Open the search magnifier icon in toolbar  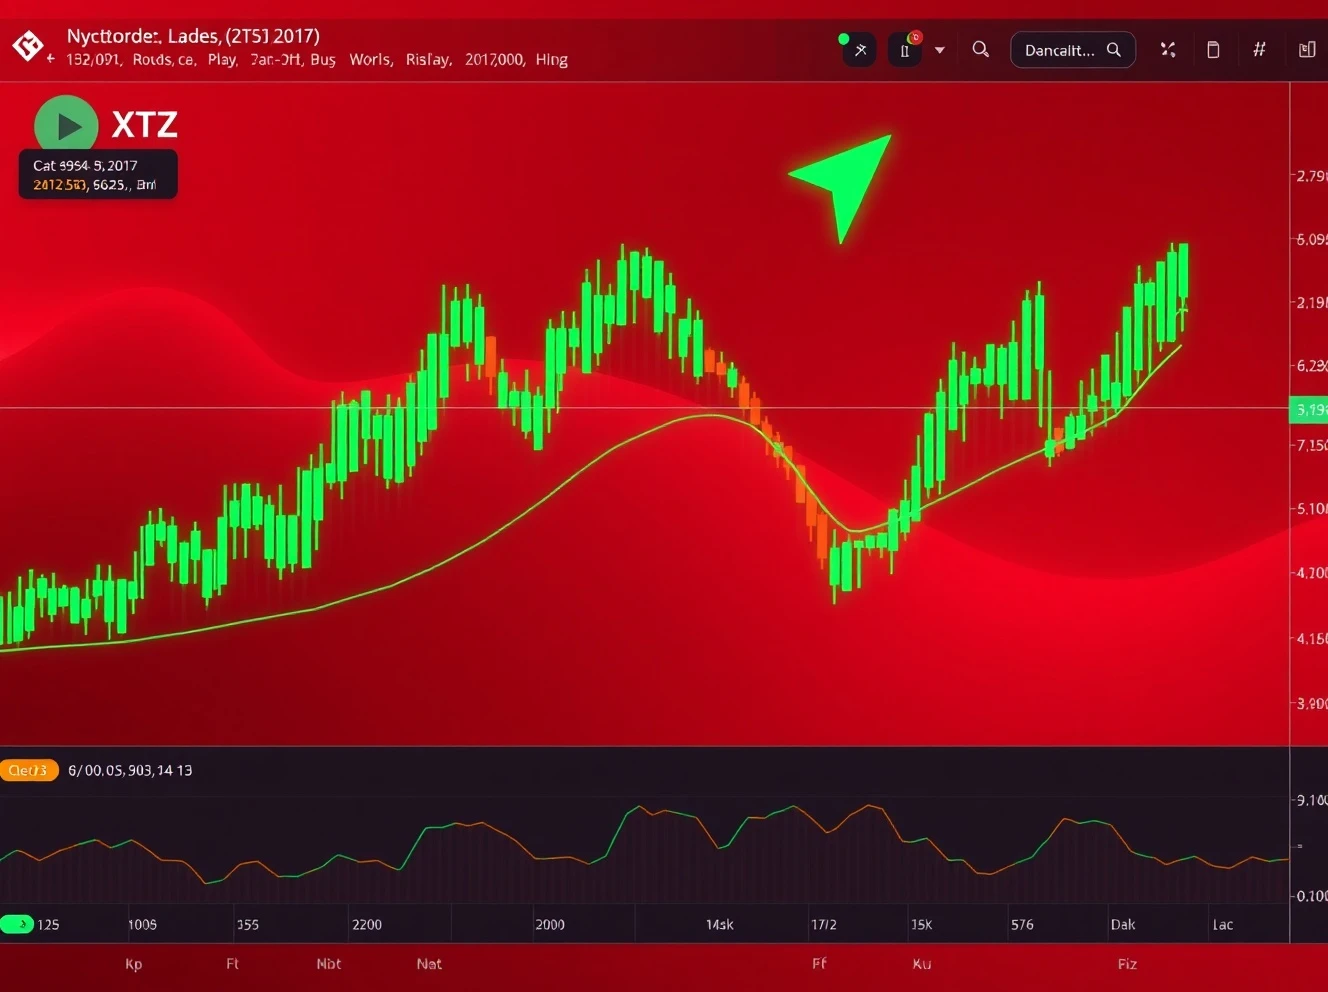coord(980,49)
